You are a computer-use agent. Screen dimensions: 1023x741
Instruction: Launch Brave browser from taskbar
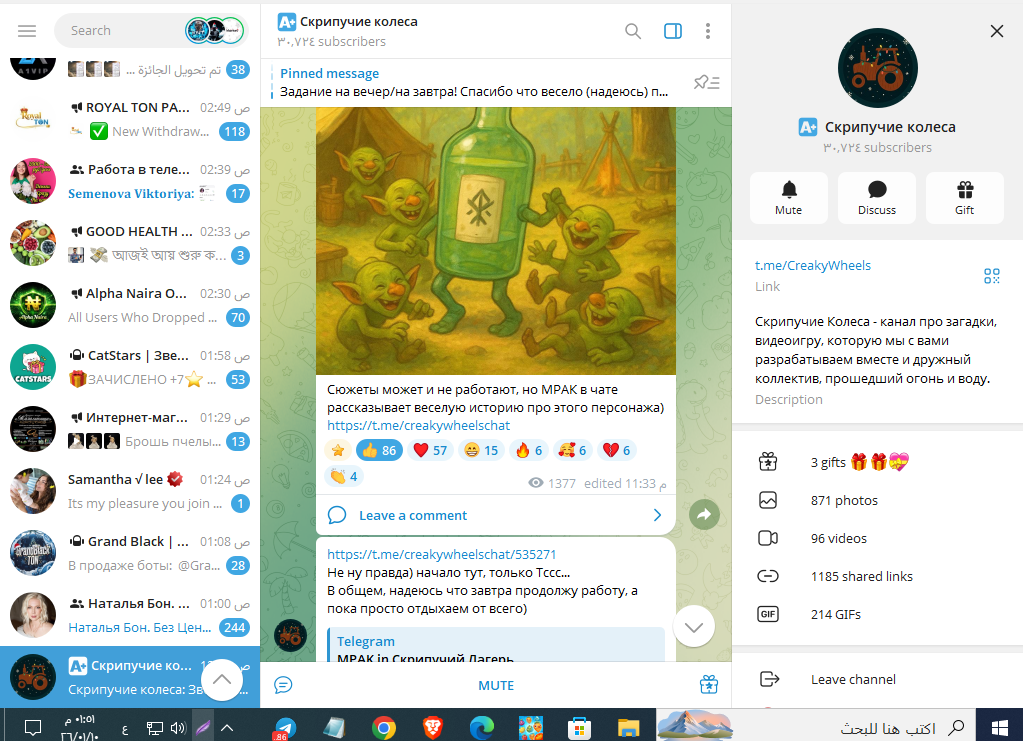[x=433, y=727]
